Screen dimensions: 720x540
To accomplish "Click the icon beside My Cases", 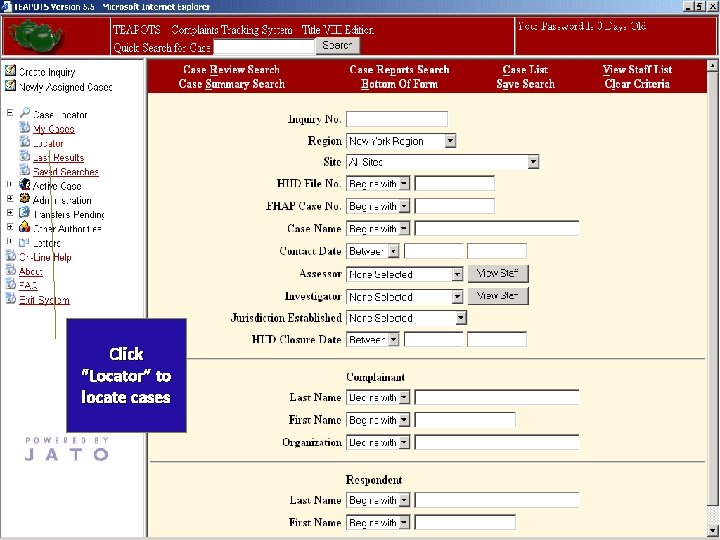I will pyautogui.click(x=25, y=127).
